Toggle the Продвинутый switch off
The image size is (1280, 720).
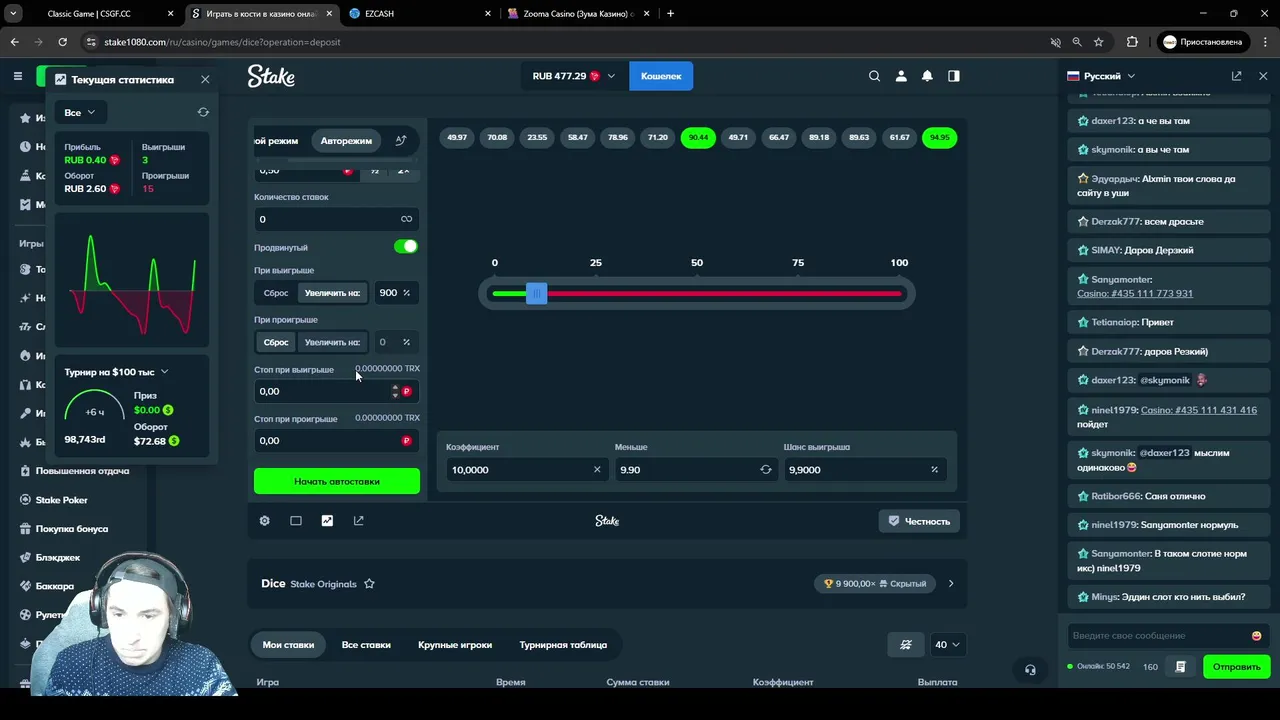tap(405, 247)
